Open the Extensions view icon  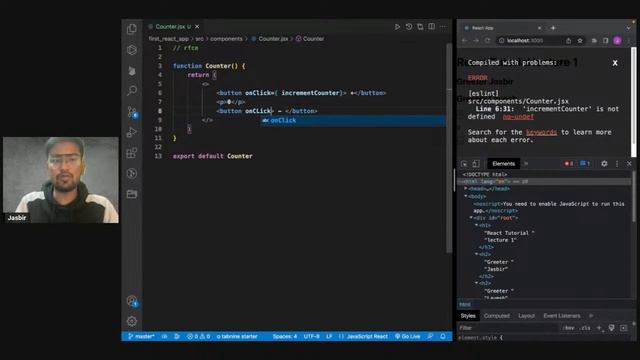[x=131, y=153]
